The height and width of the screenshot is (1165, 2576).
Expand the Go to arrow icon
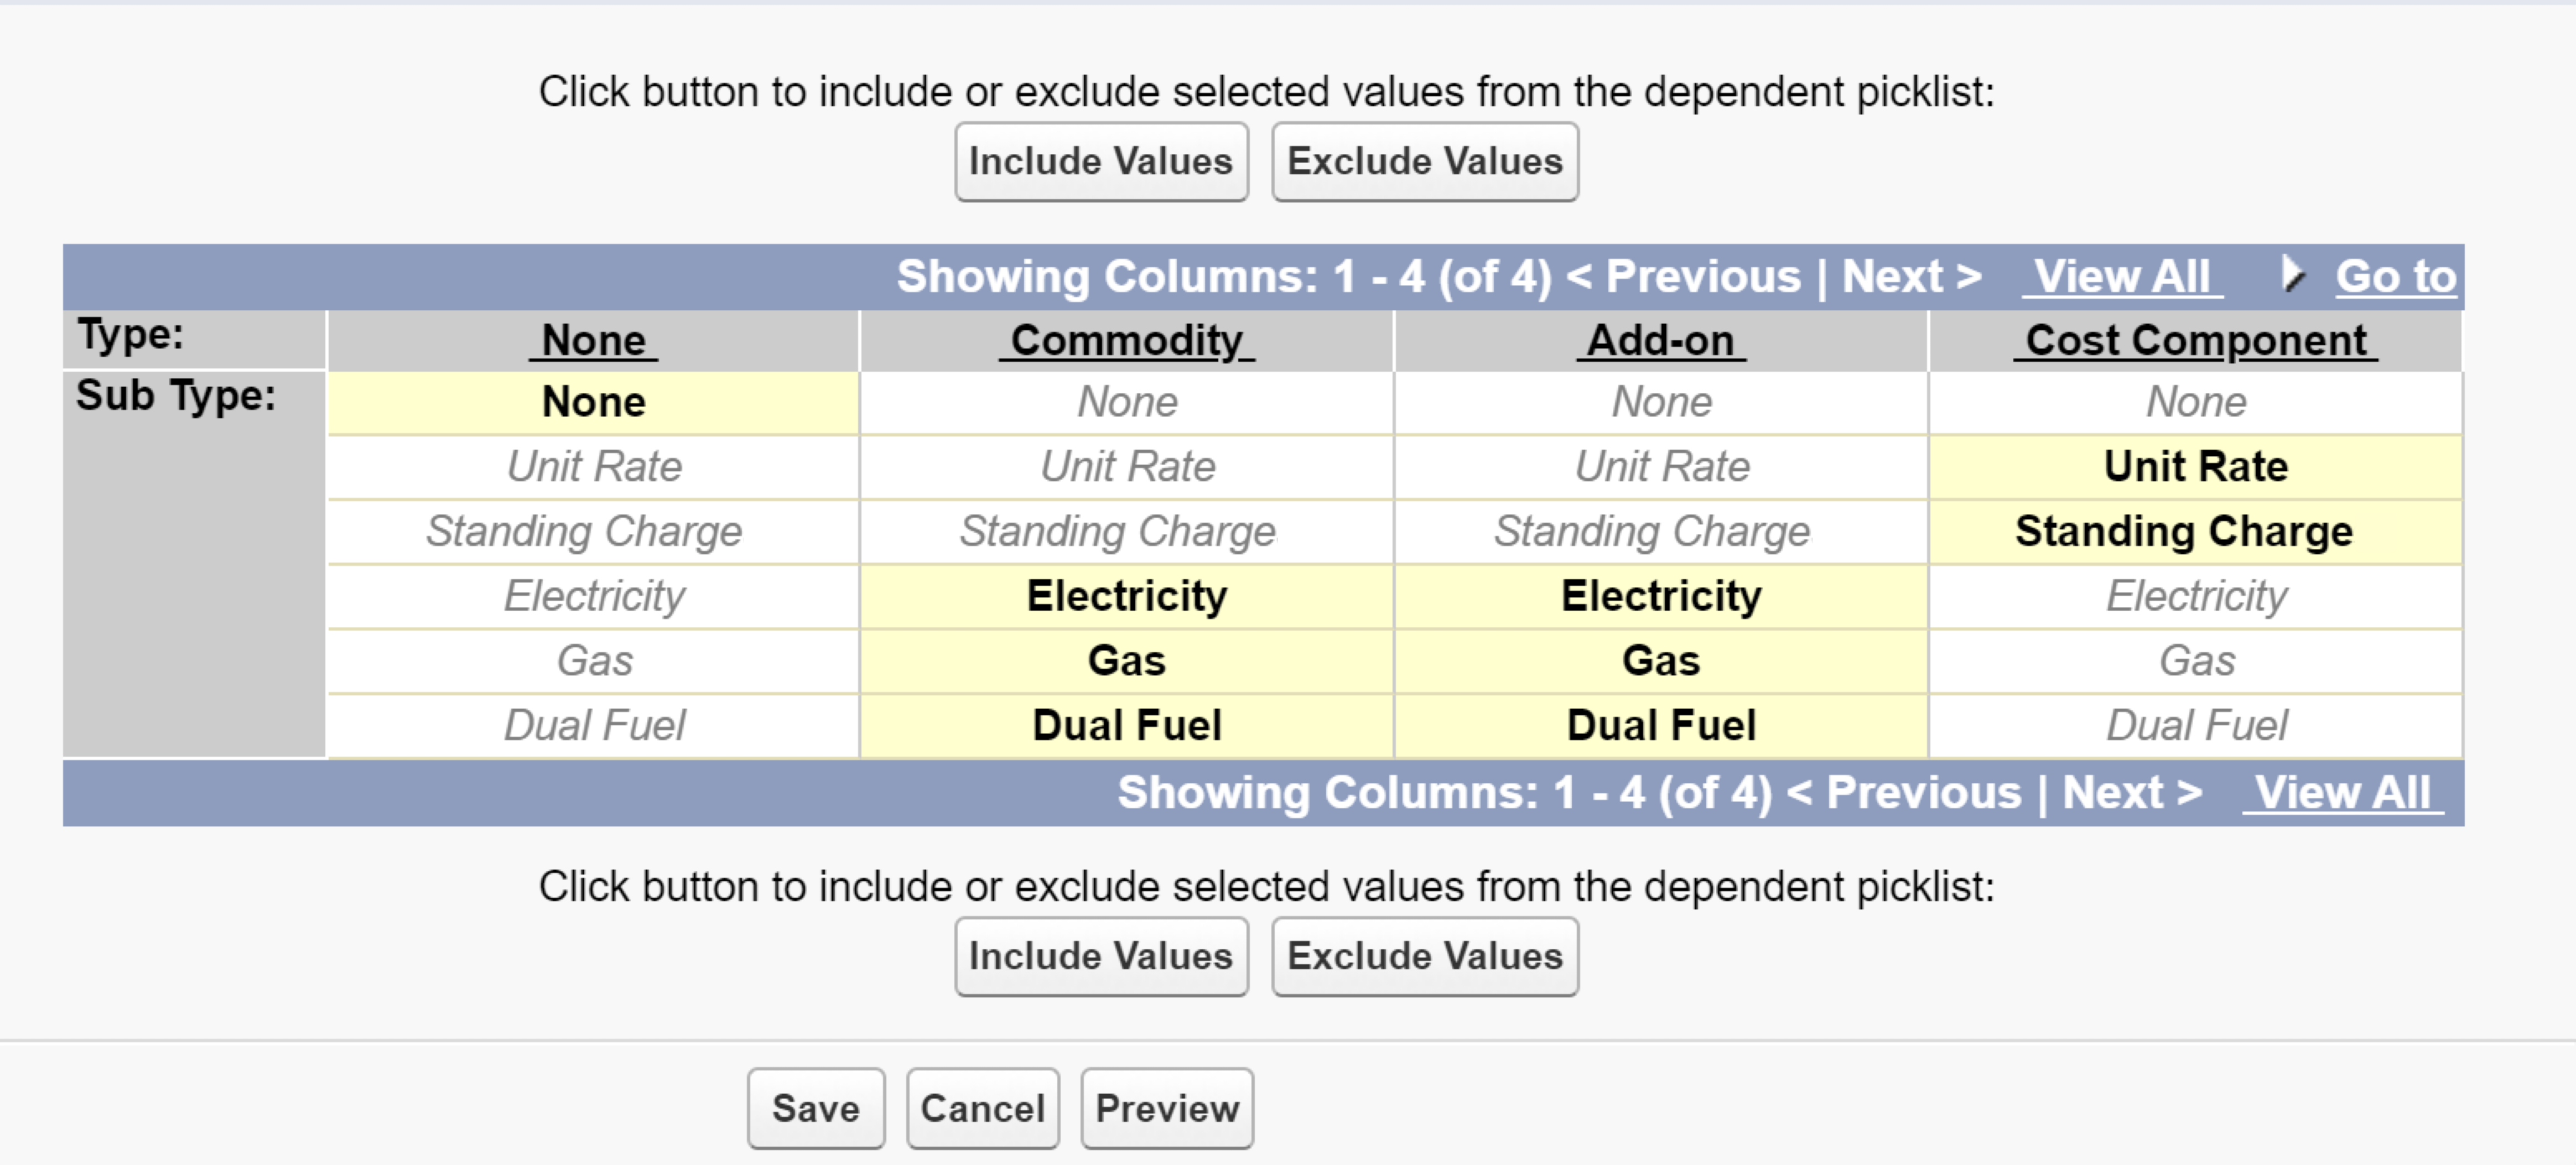pos(2293,274)
